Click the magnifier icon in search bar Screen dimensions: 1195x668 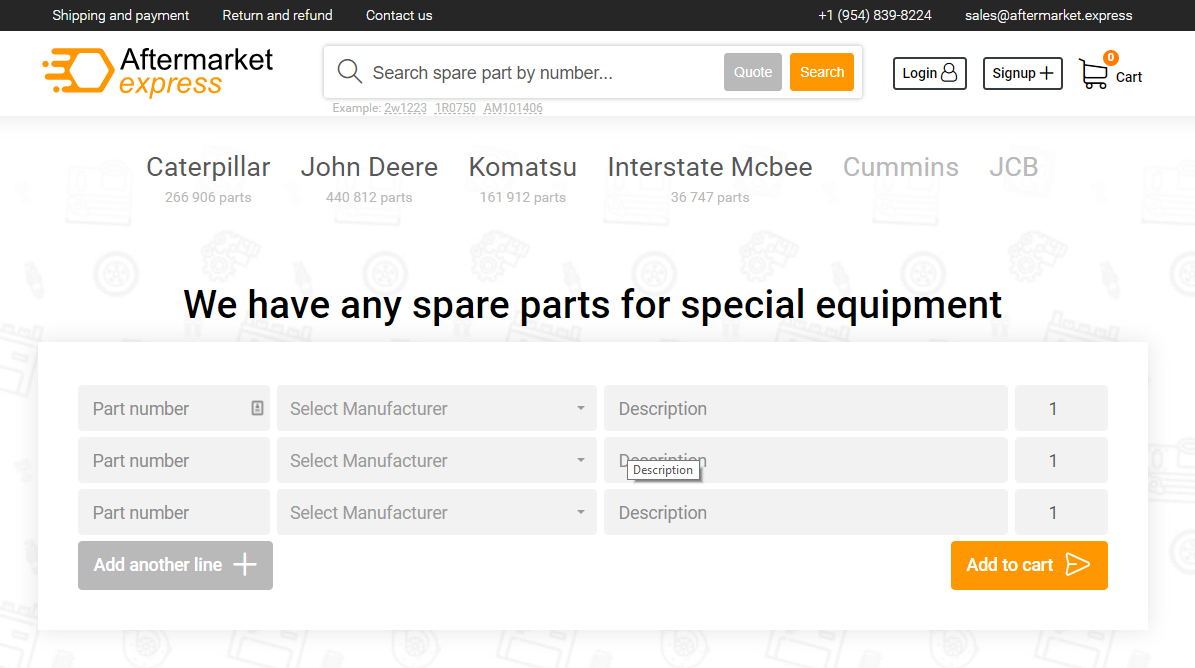(349, 72)
